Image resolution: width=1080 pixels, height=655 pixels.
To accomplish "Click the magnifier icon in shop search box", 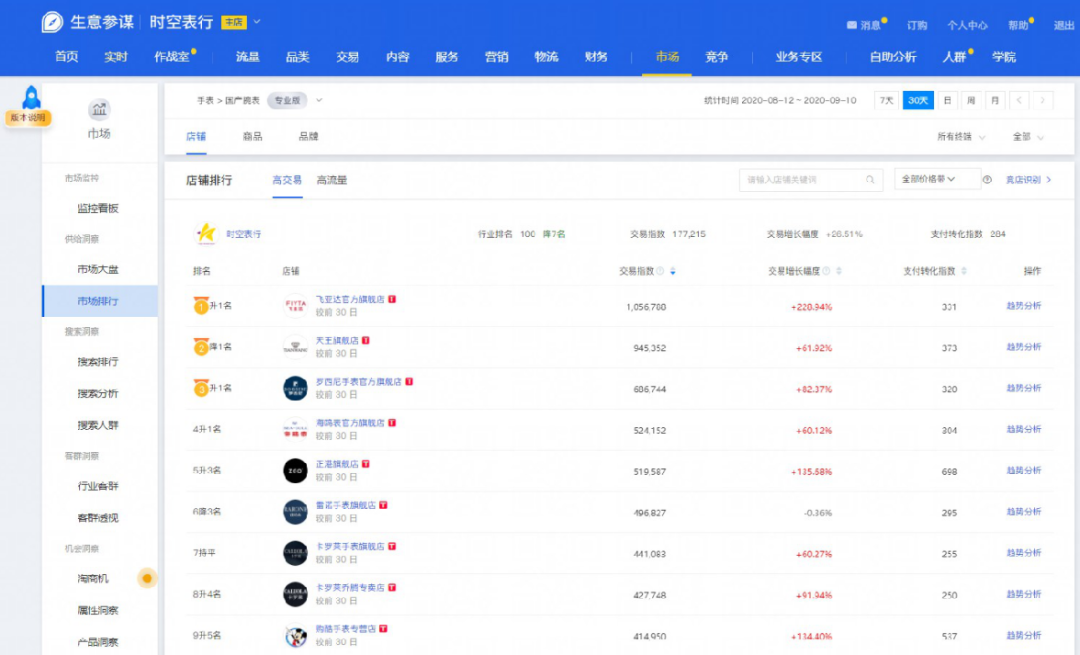I will 870,180.
